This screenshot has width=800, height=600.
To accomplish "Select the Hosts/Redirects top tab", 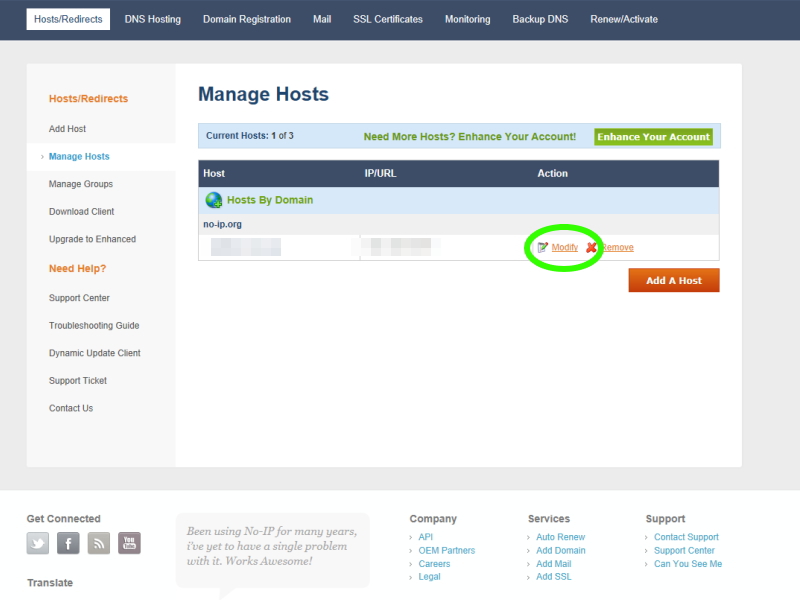I will [68, 19].
